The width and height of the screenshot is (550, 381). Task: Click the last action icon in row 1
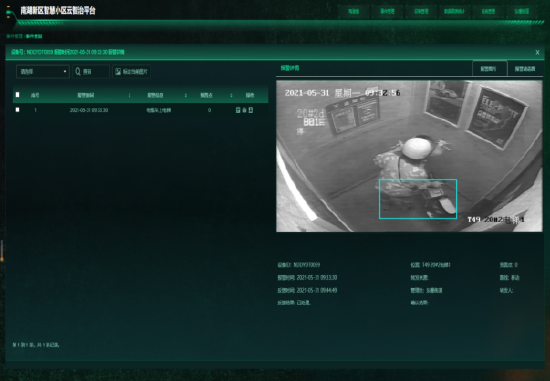pos(251,110)
